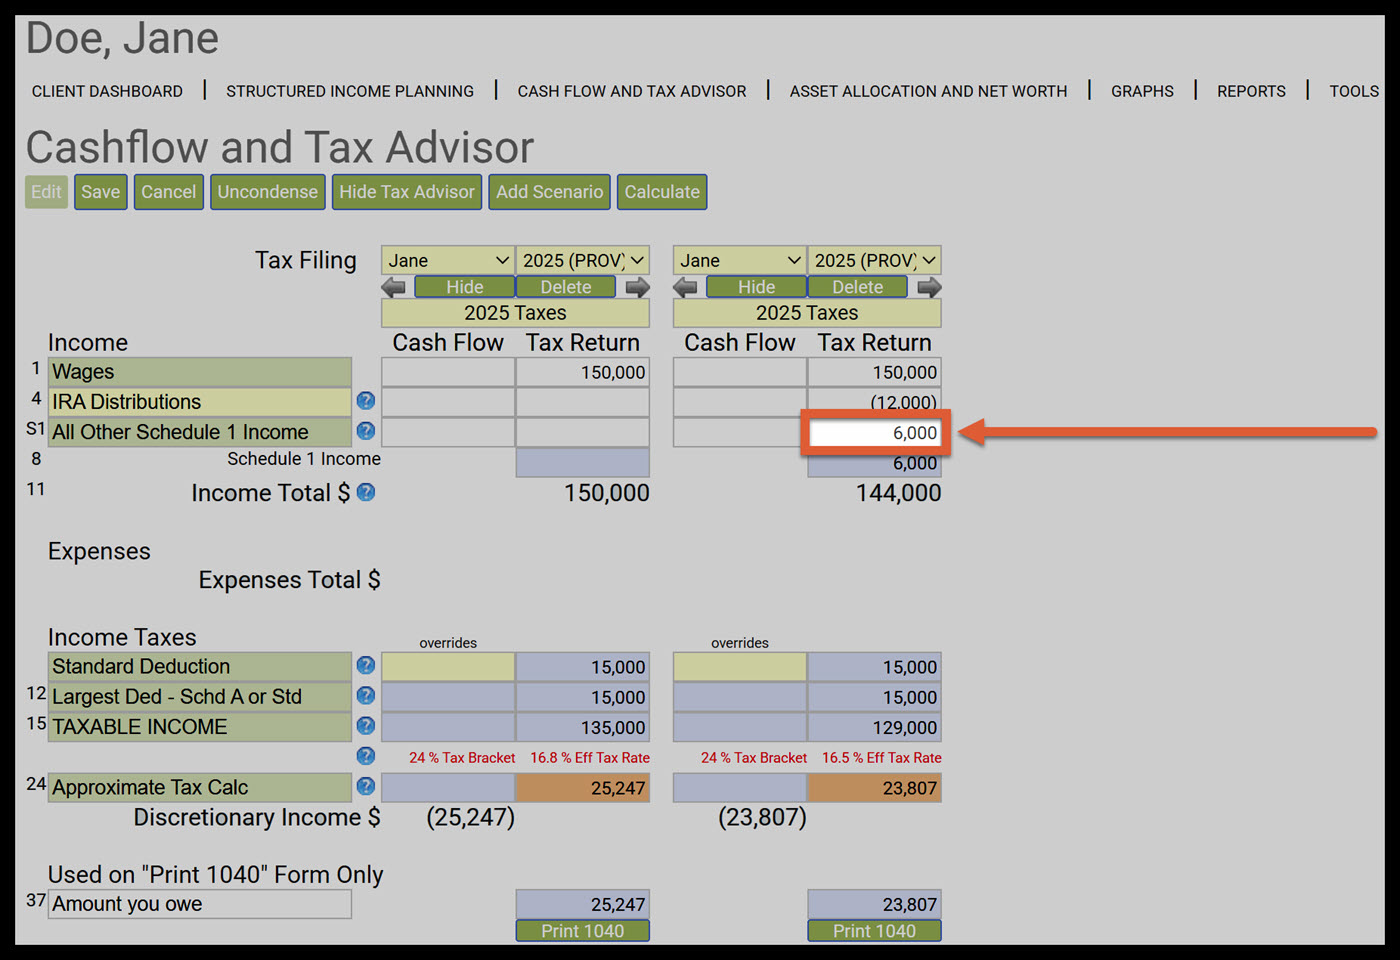Click help icon next to IRA Distributions

click(366, 401)
